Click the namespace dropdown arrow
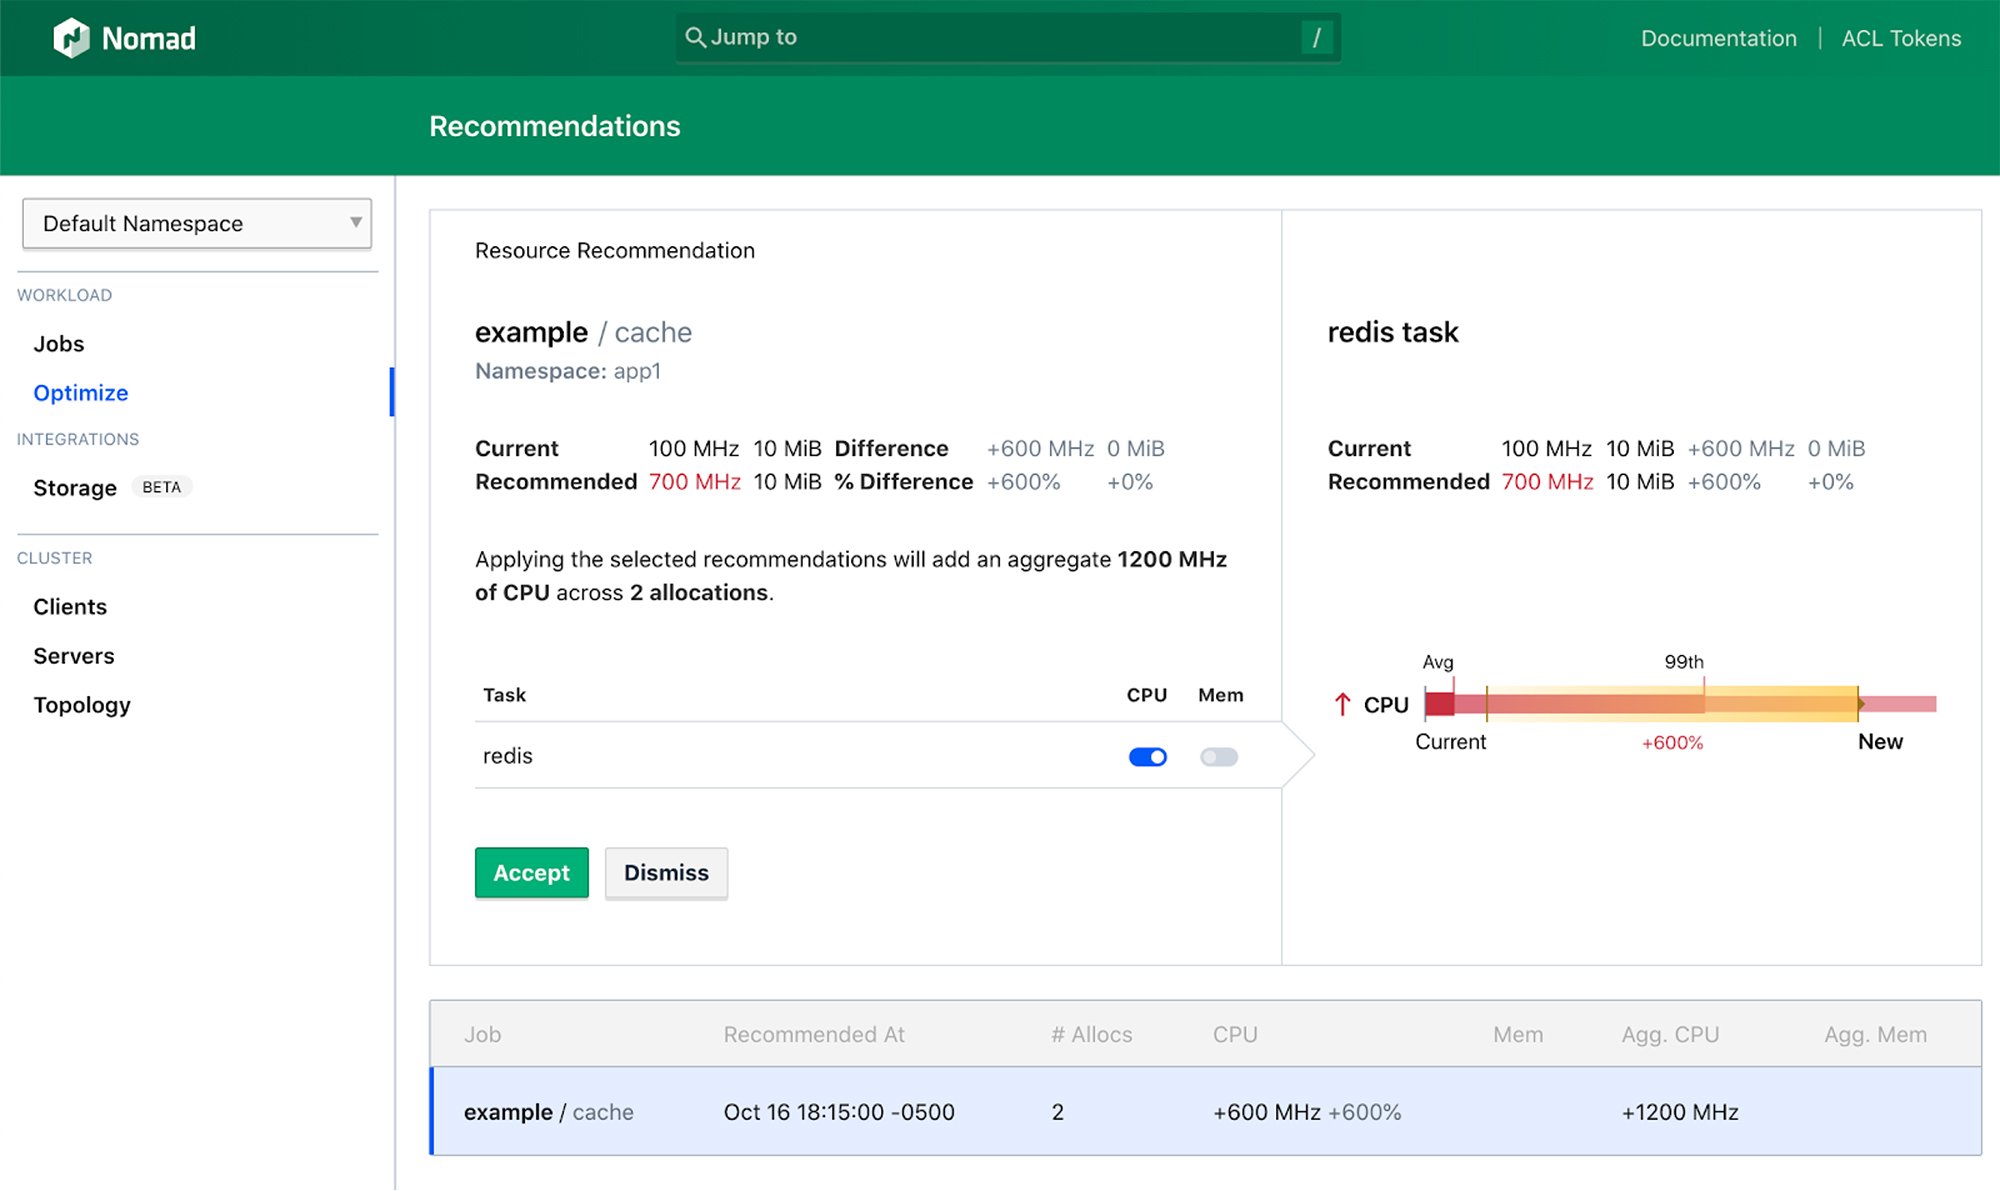 click(x=355, y=223)
